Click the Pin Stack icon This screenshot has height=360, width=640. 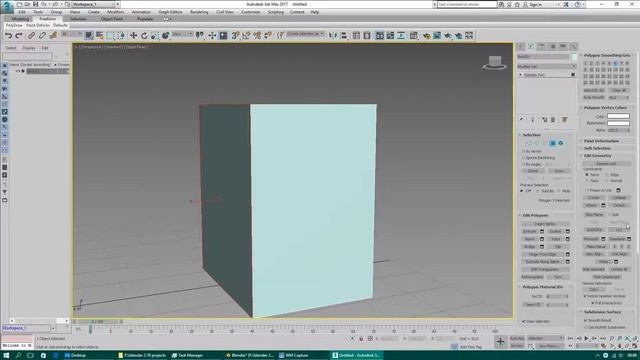[521, 120]
